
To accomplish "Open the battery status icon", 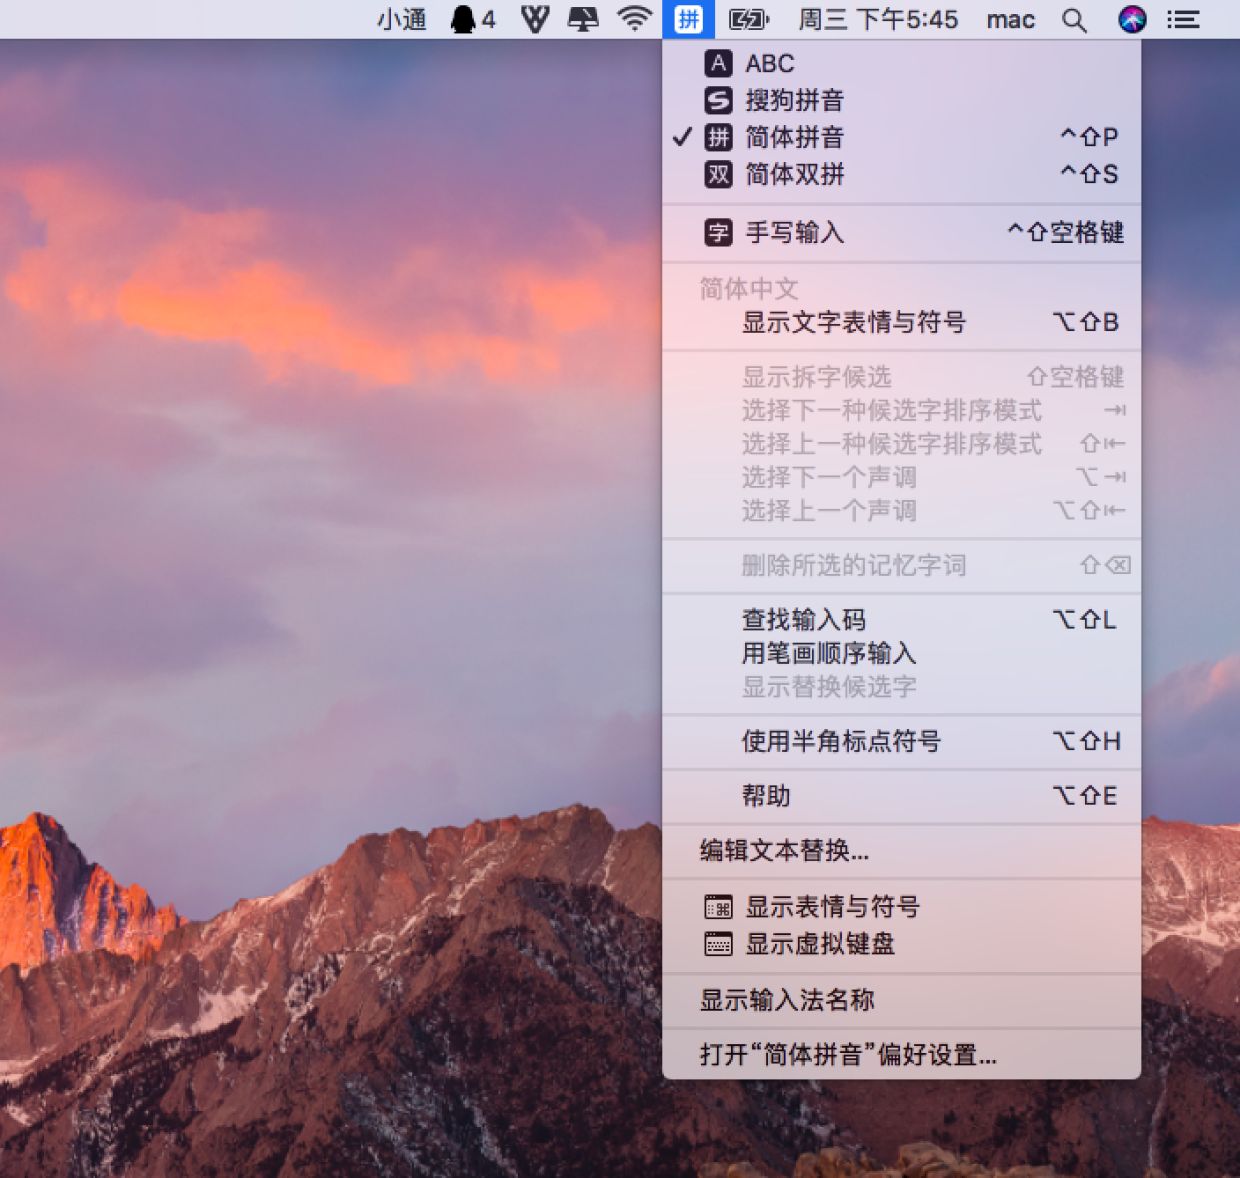I will [748, 19].
